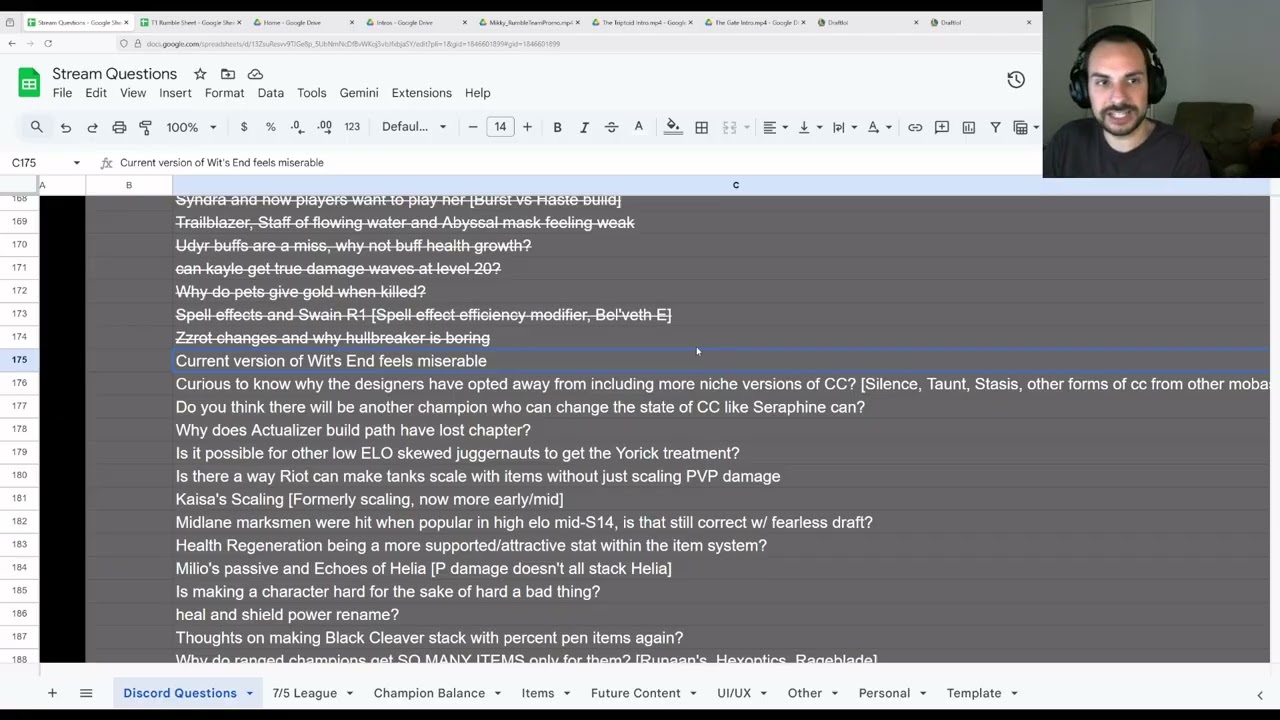1280x720 pixels.
Task: Insert a chart
Action: pyautogui.click(x=969, y=127)
